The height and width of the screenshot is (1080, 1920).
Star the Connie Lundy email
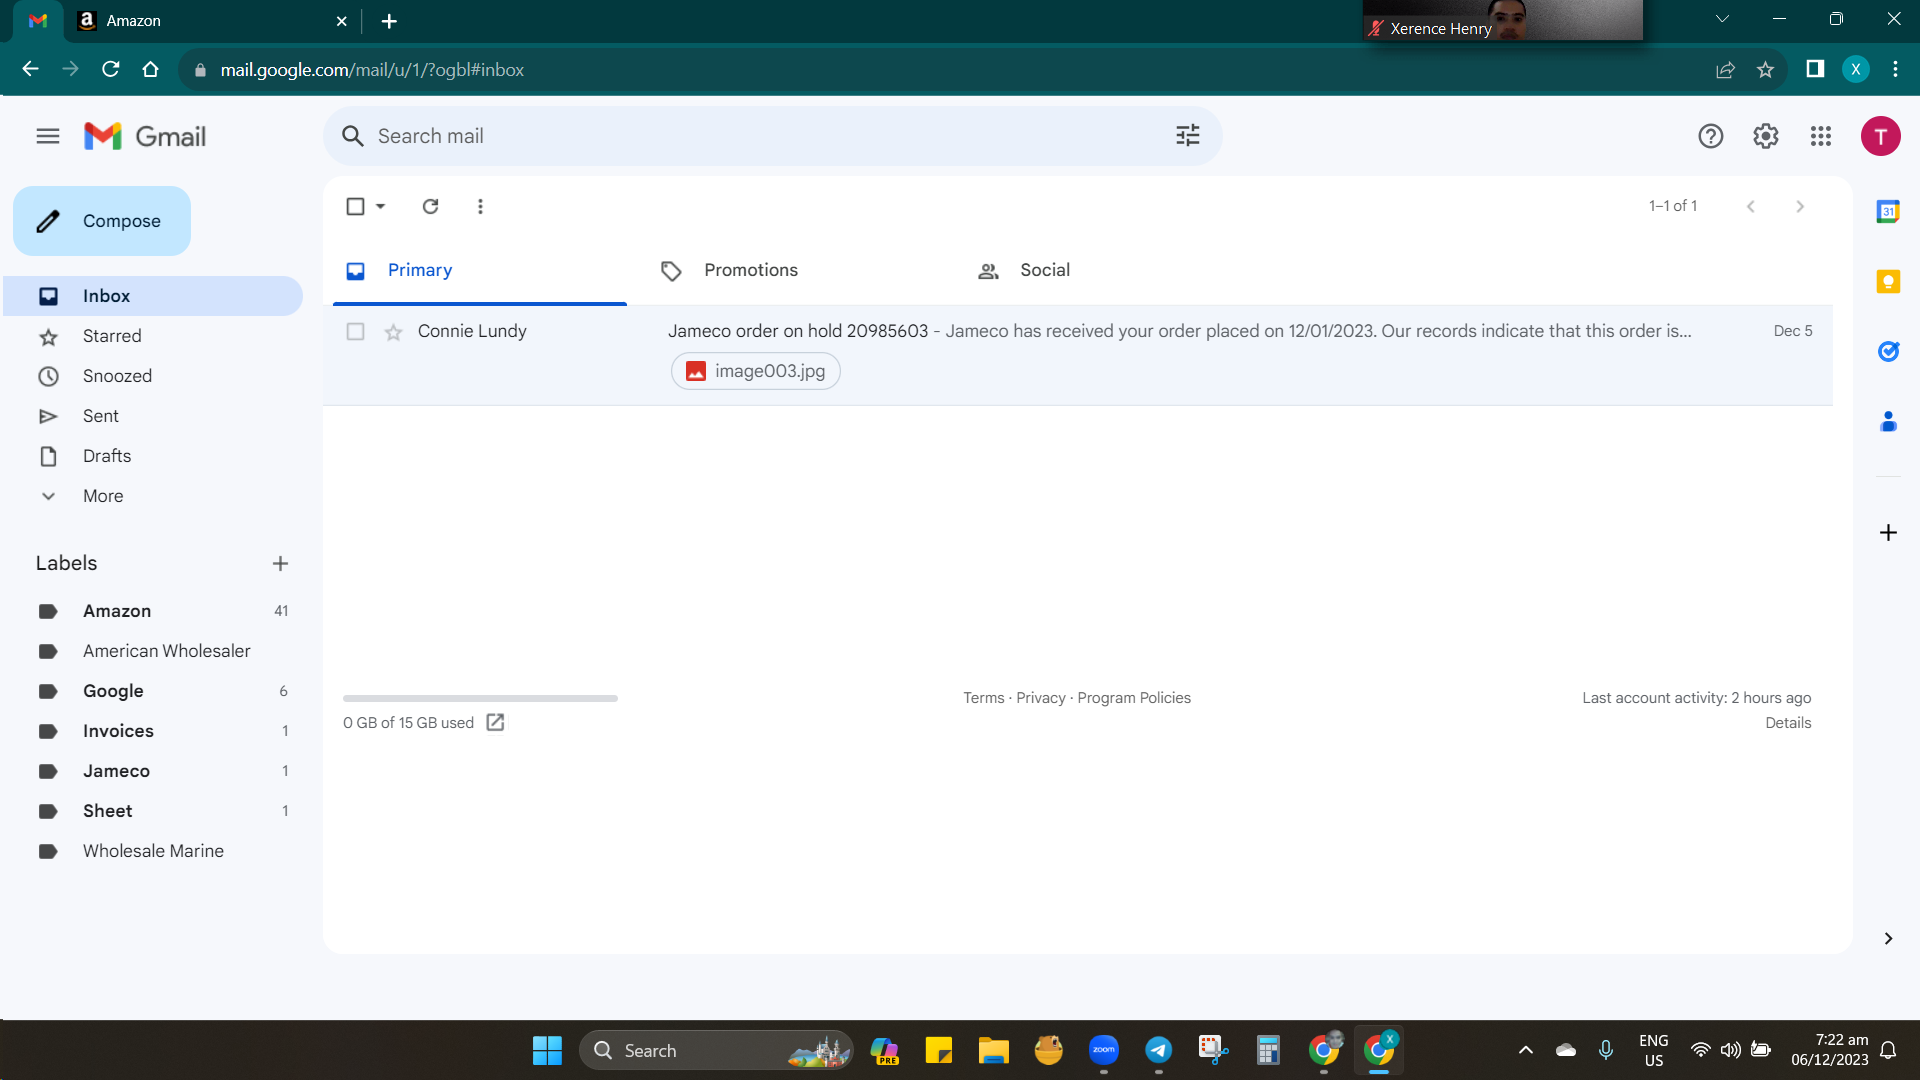[393, 332]
